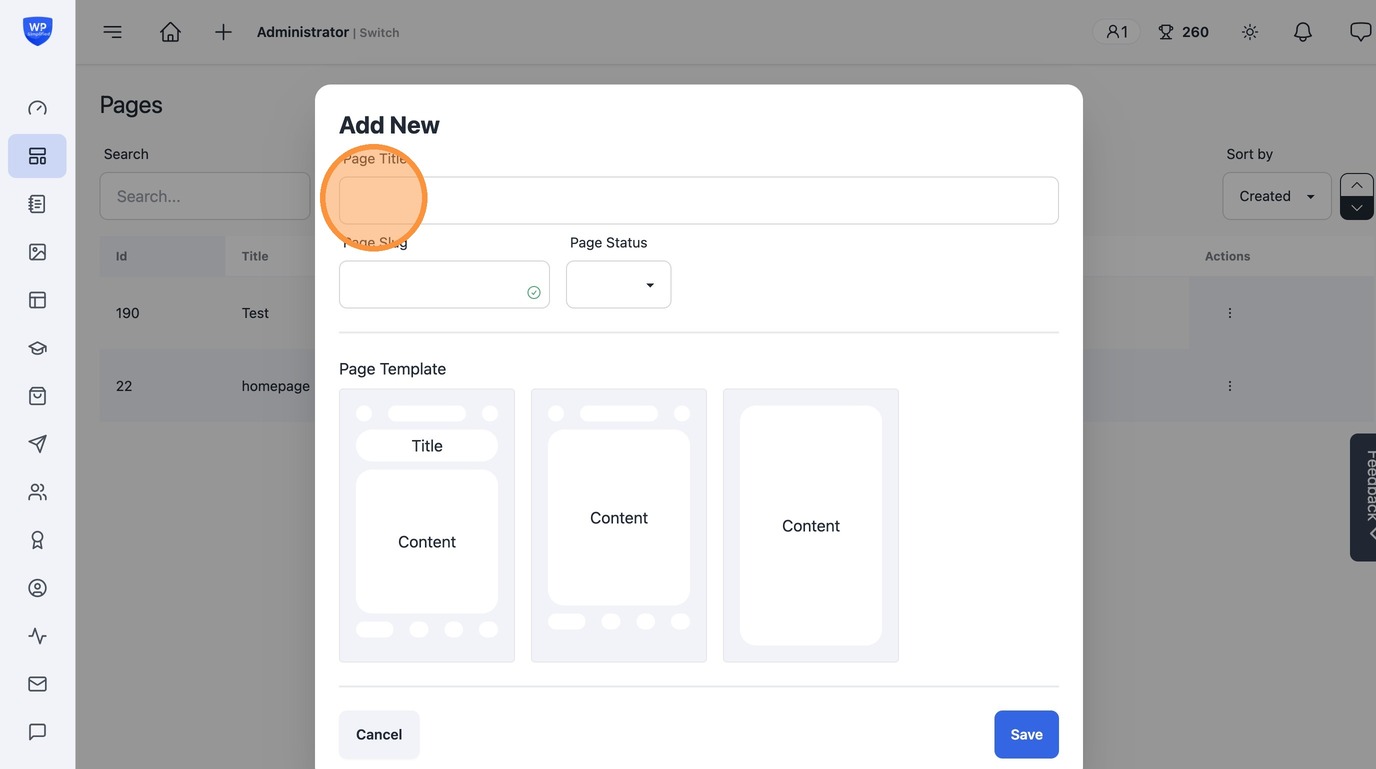Go to home via house icon
The image size is (1376, 769).
click(x=171, y=32)
